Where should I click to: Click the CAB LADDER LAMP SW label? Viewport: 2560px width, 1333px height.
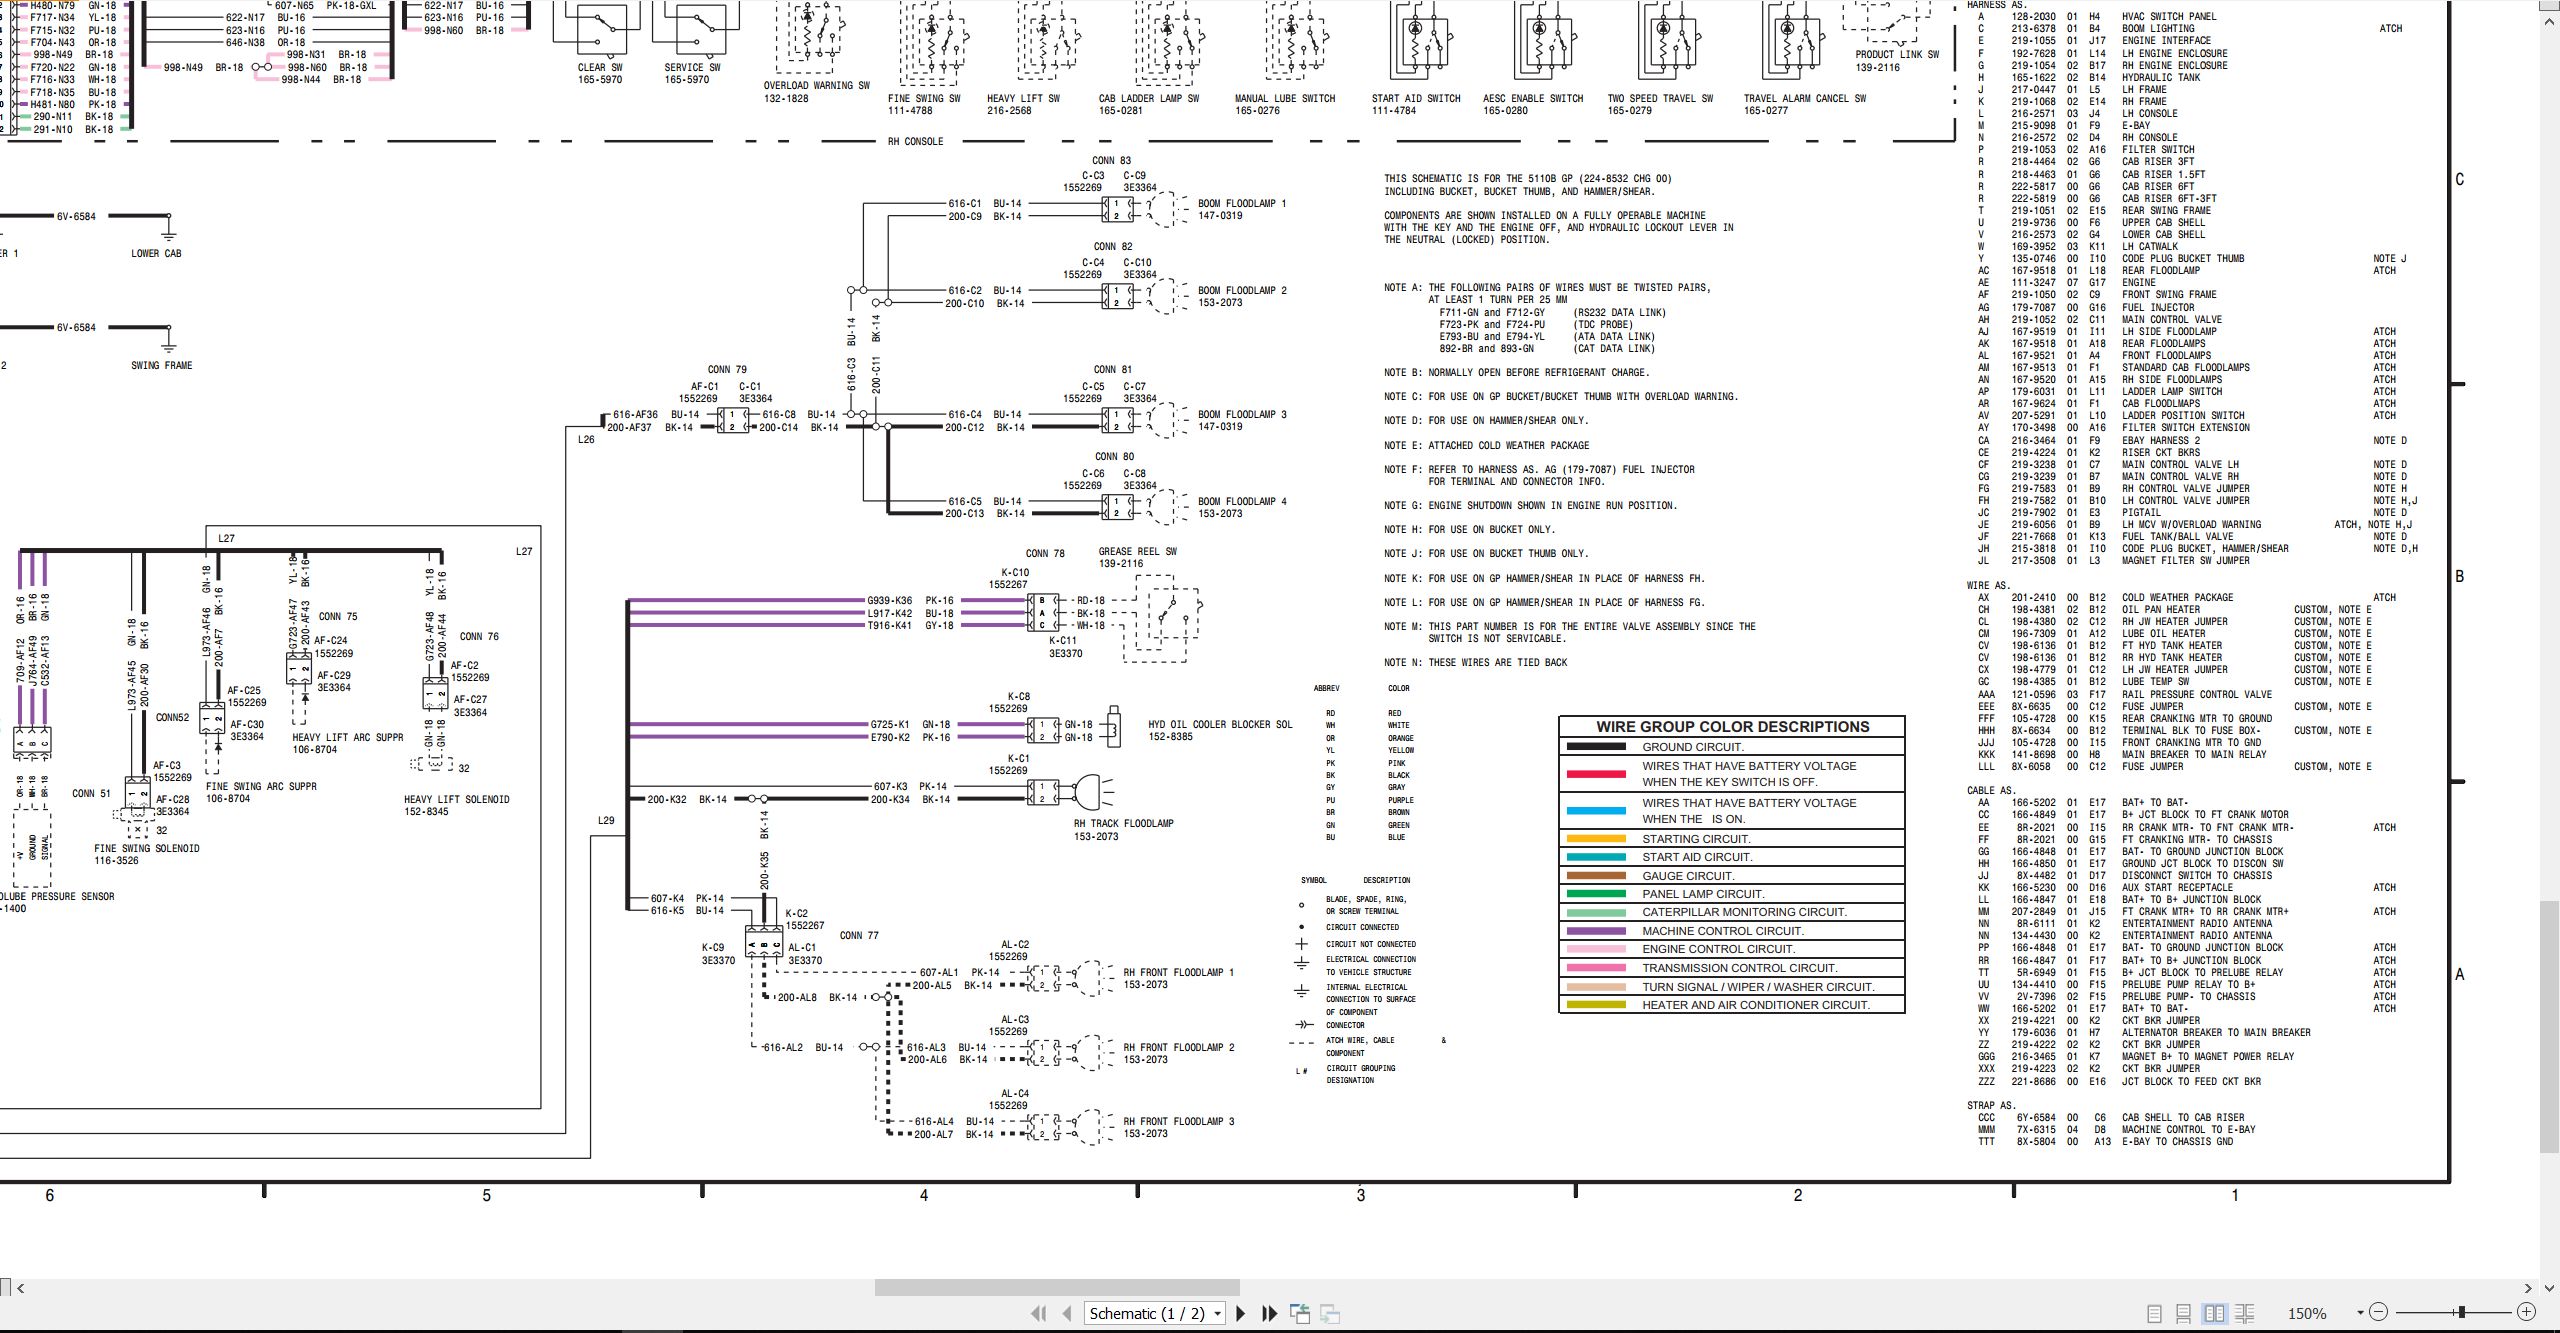[x=1148, y=98]
